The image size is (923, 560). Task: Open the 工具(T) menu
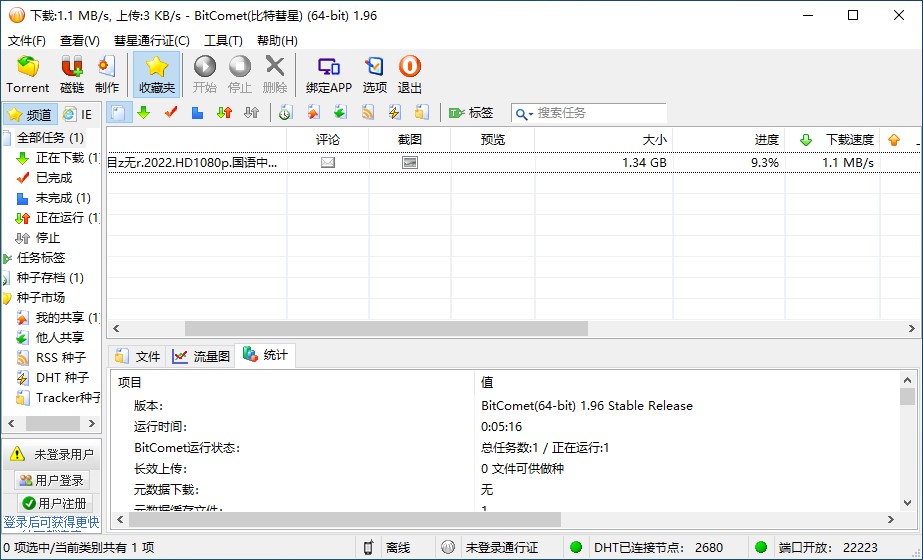click(223, 41)
